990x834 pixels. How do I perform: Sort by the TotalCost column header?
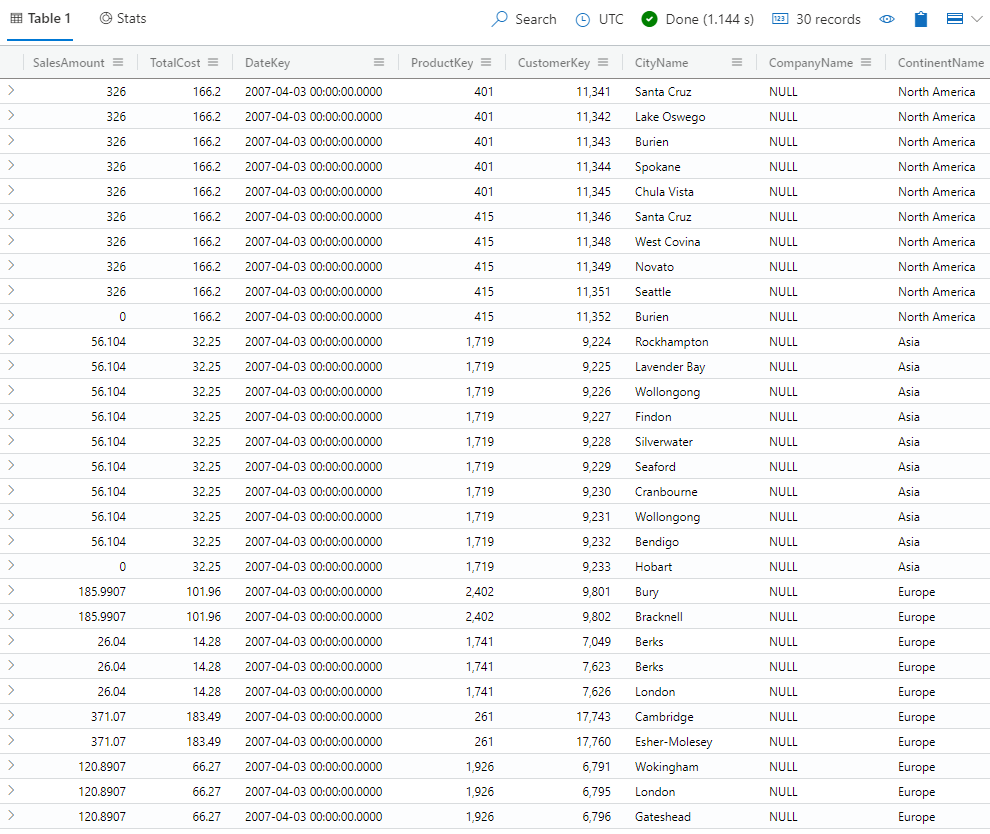[175, 63]
